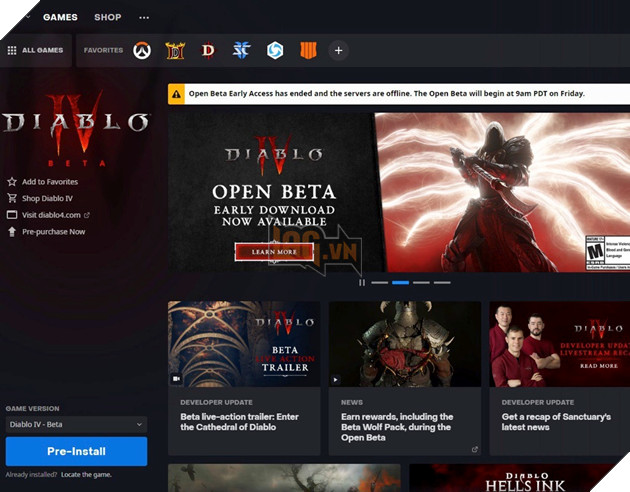
Task: Click the upgrade arrow icon beside Pre-purchase Now
Action: coord(12,231)
